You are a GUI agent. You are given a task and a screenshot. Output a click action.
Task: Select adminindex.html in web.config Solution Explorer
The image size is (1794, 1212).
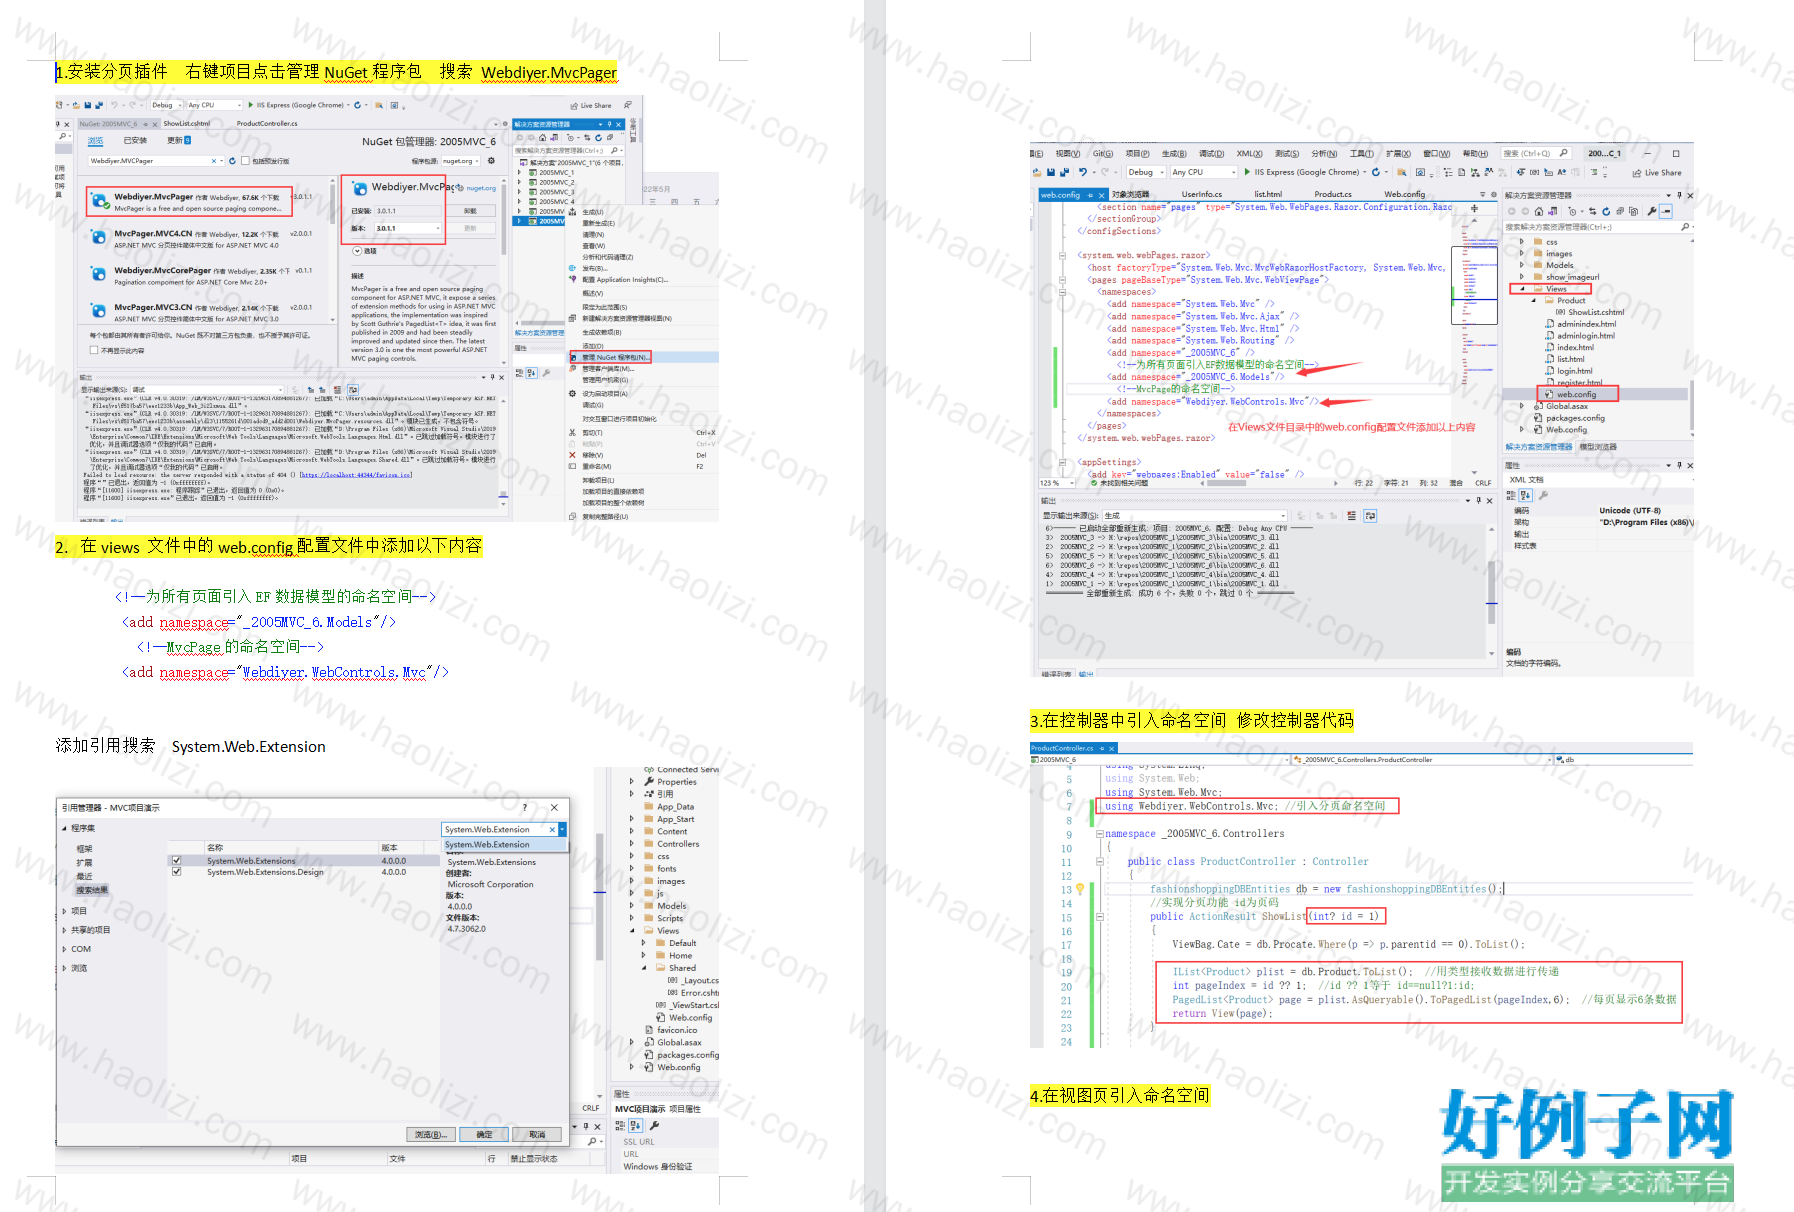point(1586,324)
